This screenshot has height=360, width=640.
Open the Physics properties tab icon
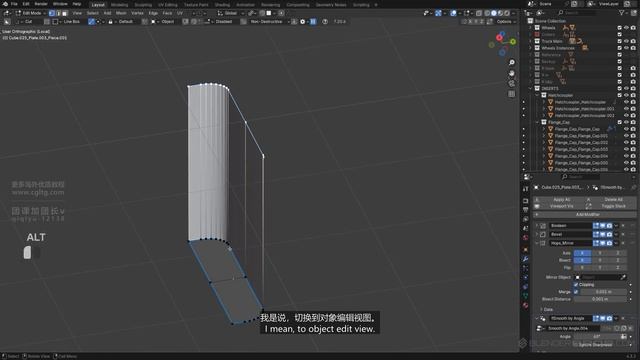pyautogui.click(x=526, y=278)
